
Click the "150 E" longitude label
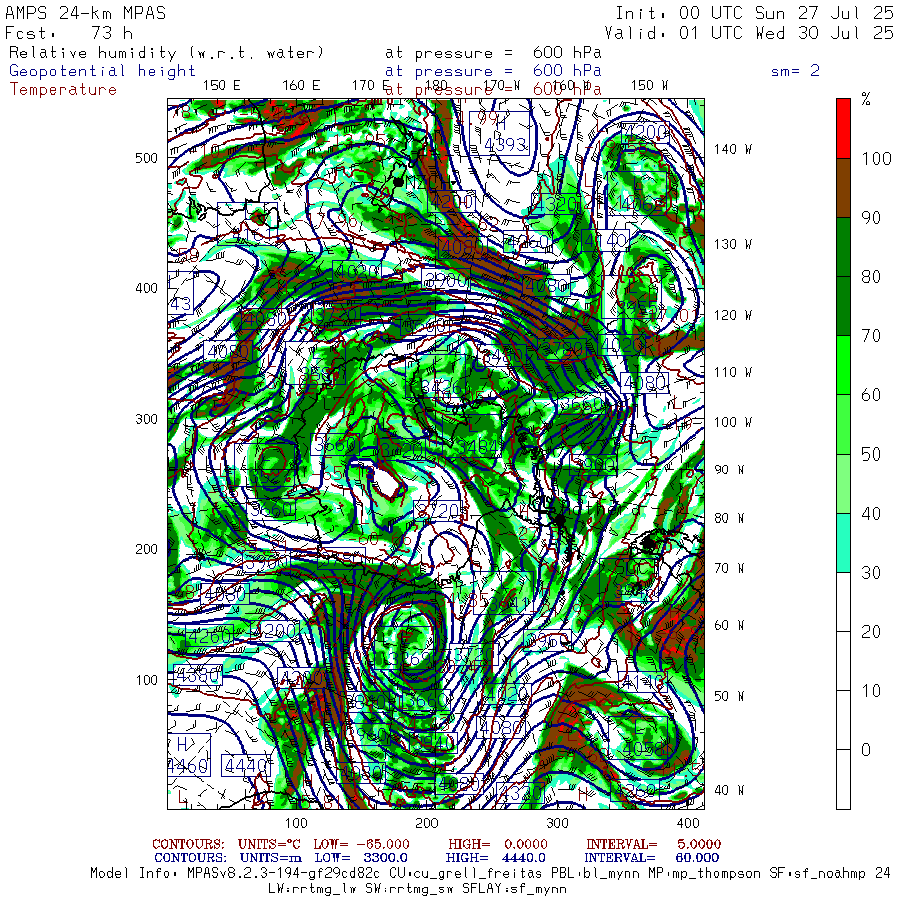(222, 86)
